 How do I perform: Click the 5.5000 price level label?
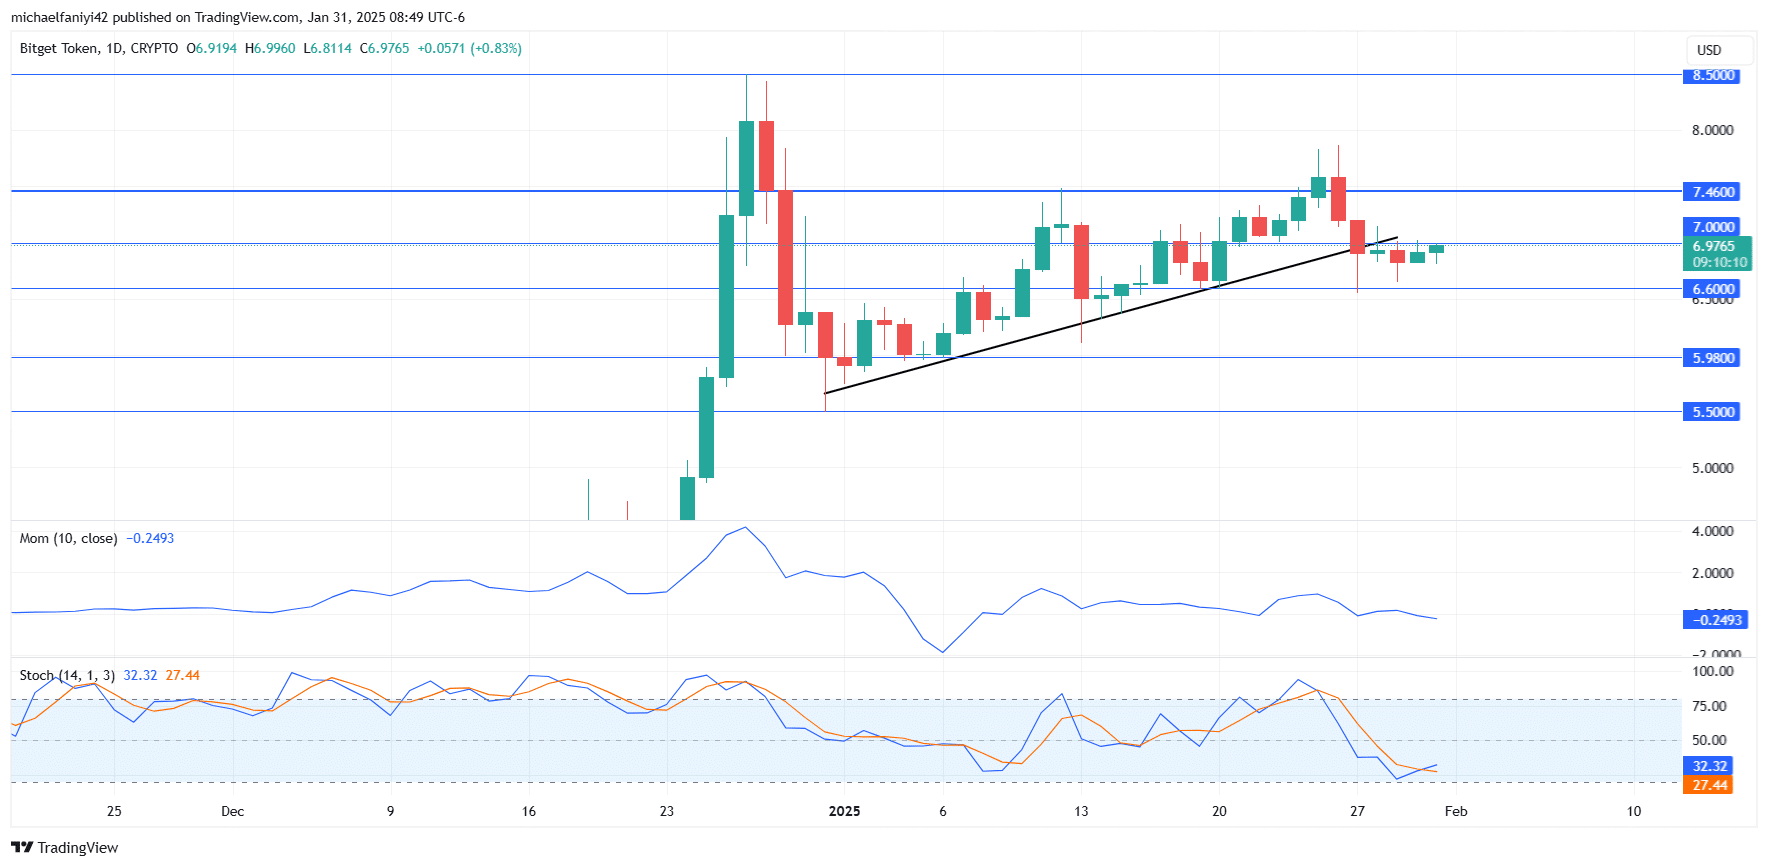(1712, 412)
